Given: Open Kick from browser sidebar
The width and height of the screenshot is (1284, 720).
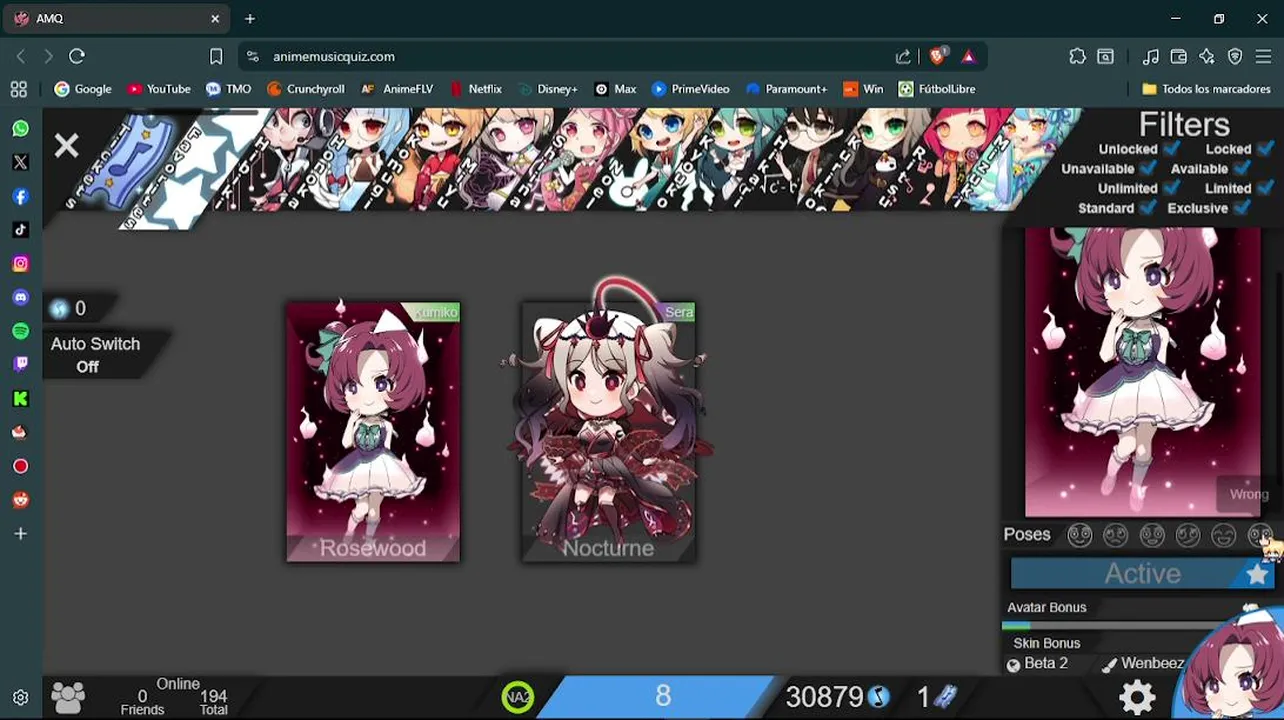Looking at the screenshot, I should (x=20, y=399).
